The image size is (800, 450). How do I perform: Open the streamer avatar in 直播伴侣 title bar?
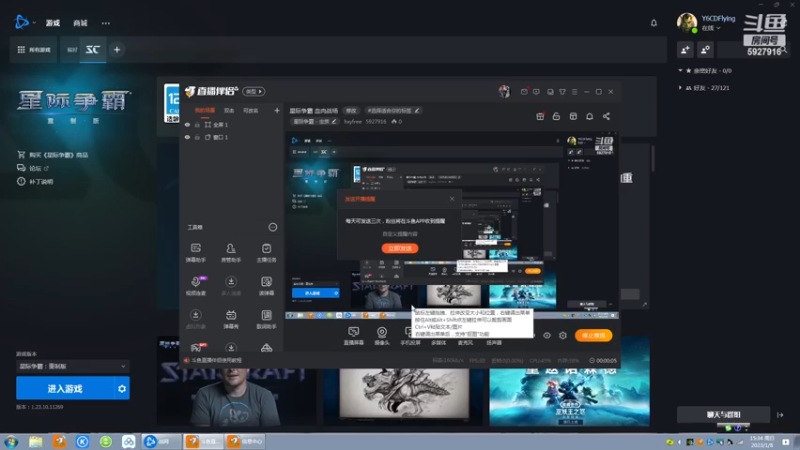504,91
